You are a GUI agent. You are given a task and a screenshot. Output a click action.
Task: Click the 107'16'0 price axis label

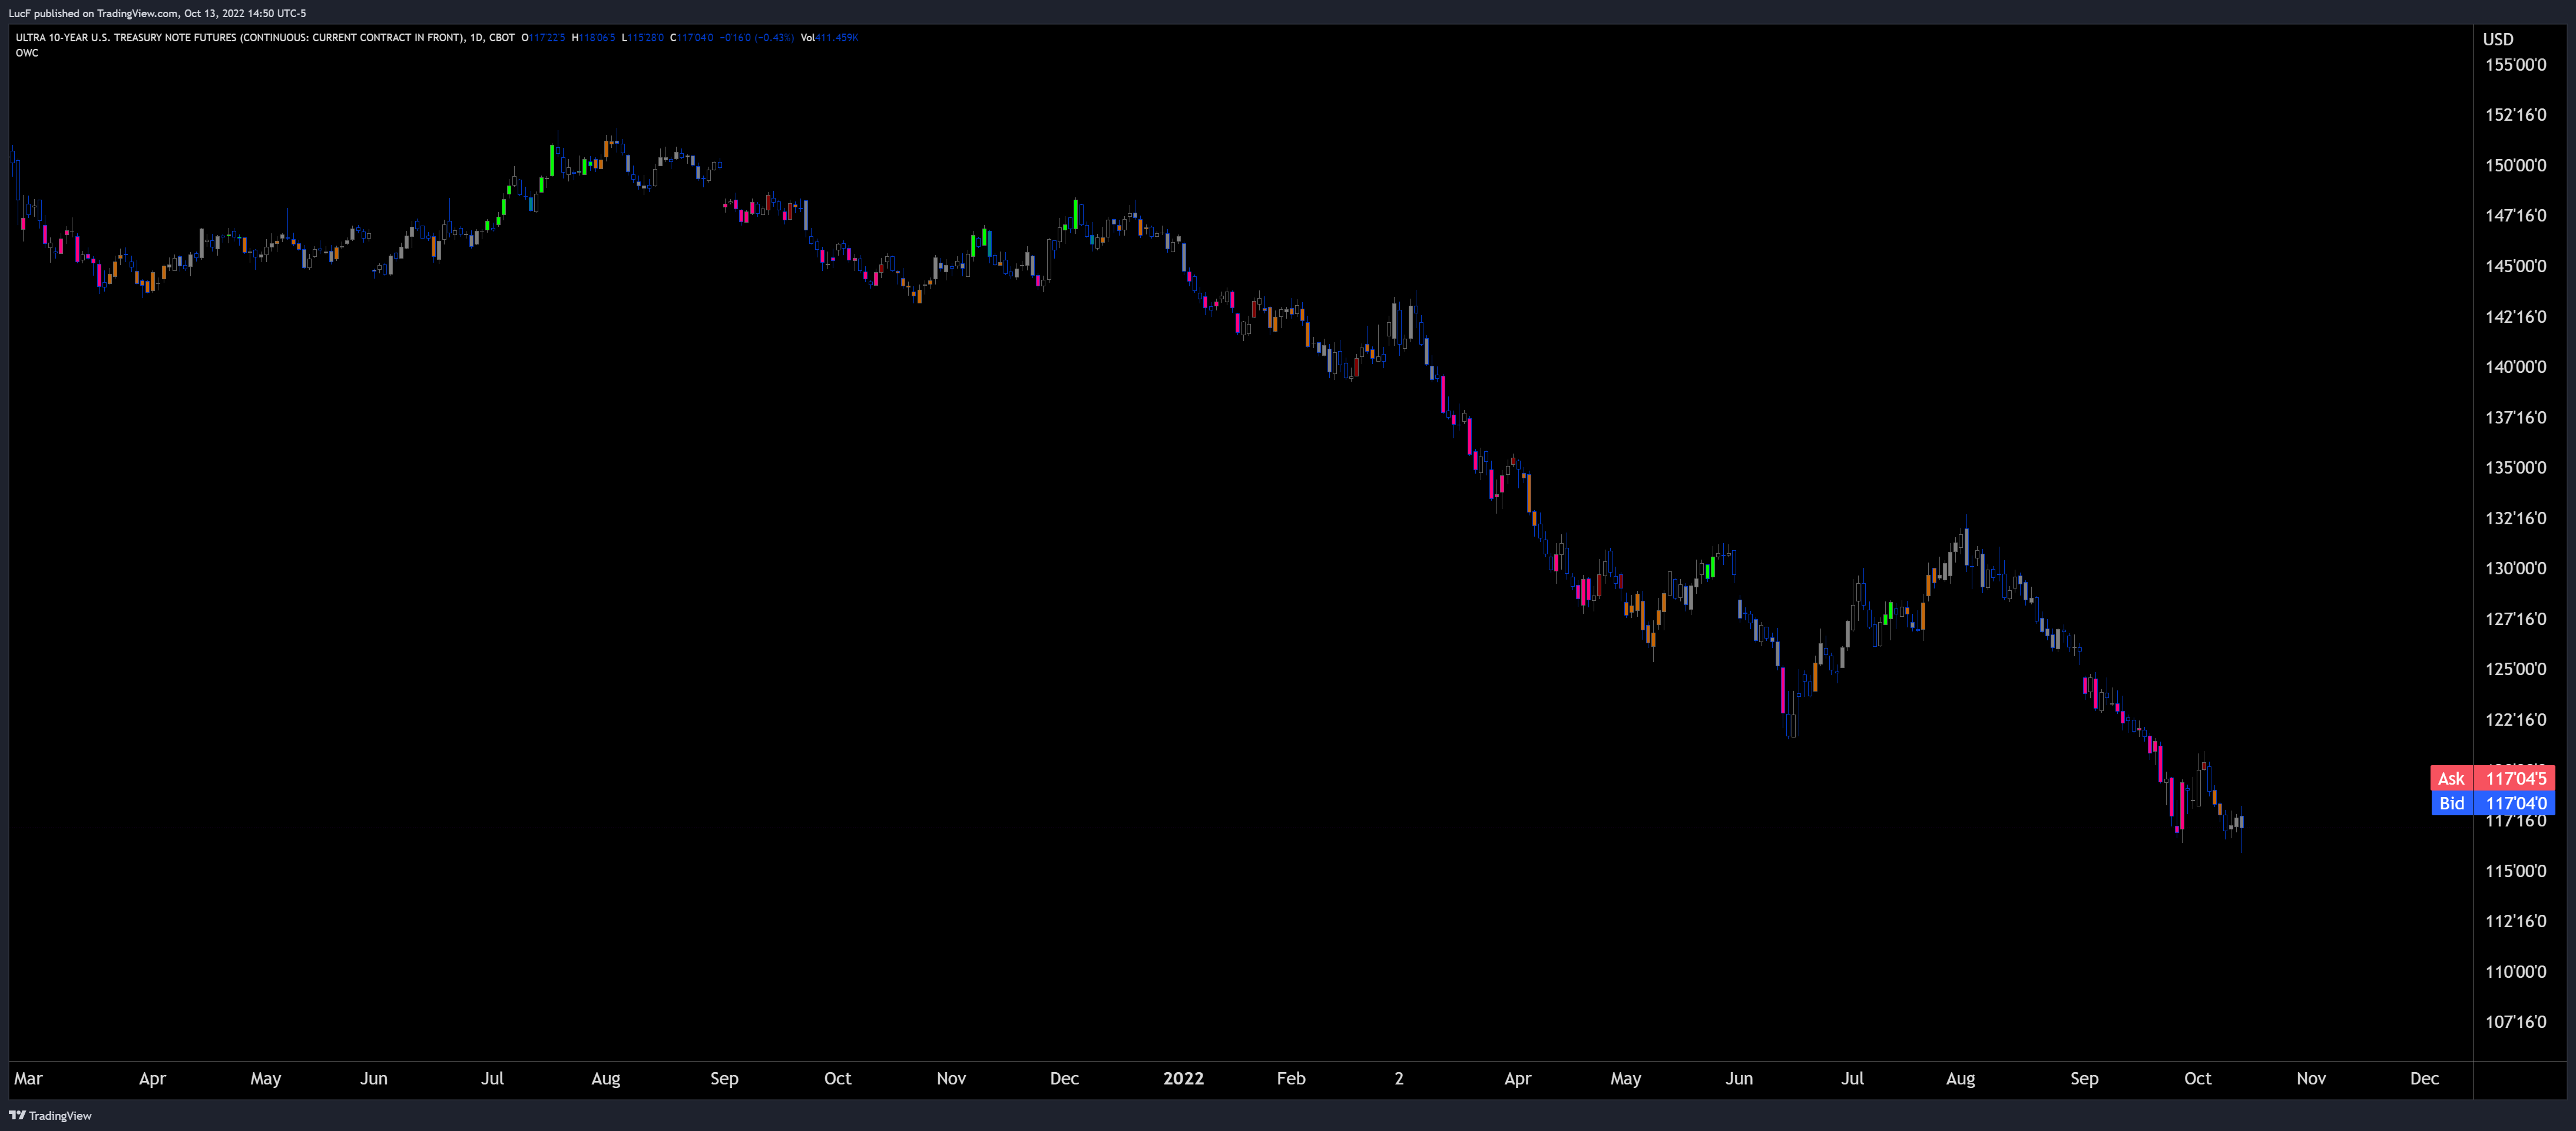pos(2516,1022)
